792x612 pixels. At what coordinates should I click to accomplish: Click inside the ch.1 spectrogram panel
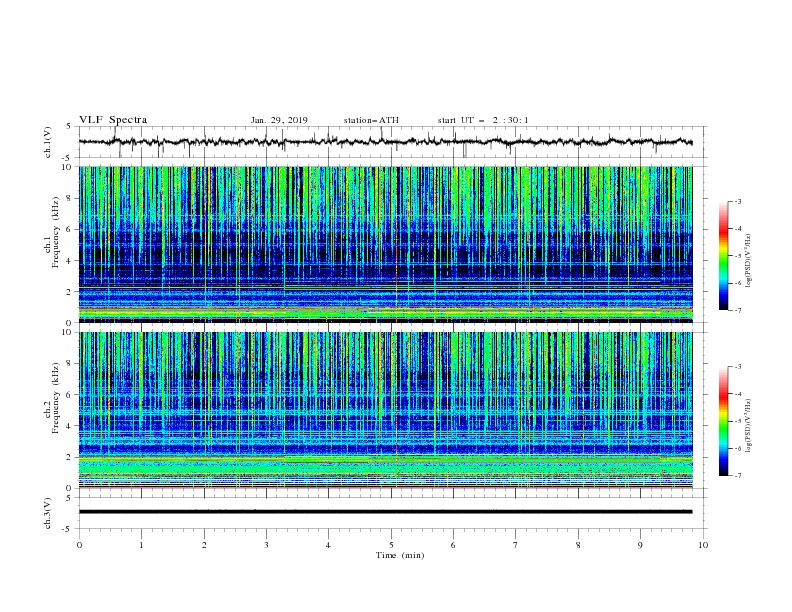coord(385,244)
